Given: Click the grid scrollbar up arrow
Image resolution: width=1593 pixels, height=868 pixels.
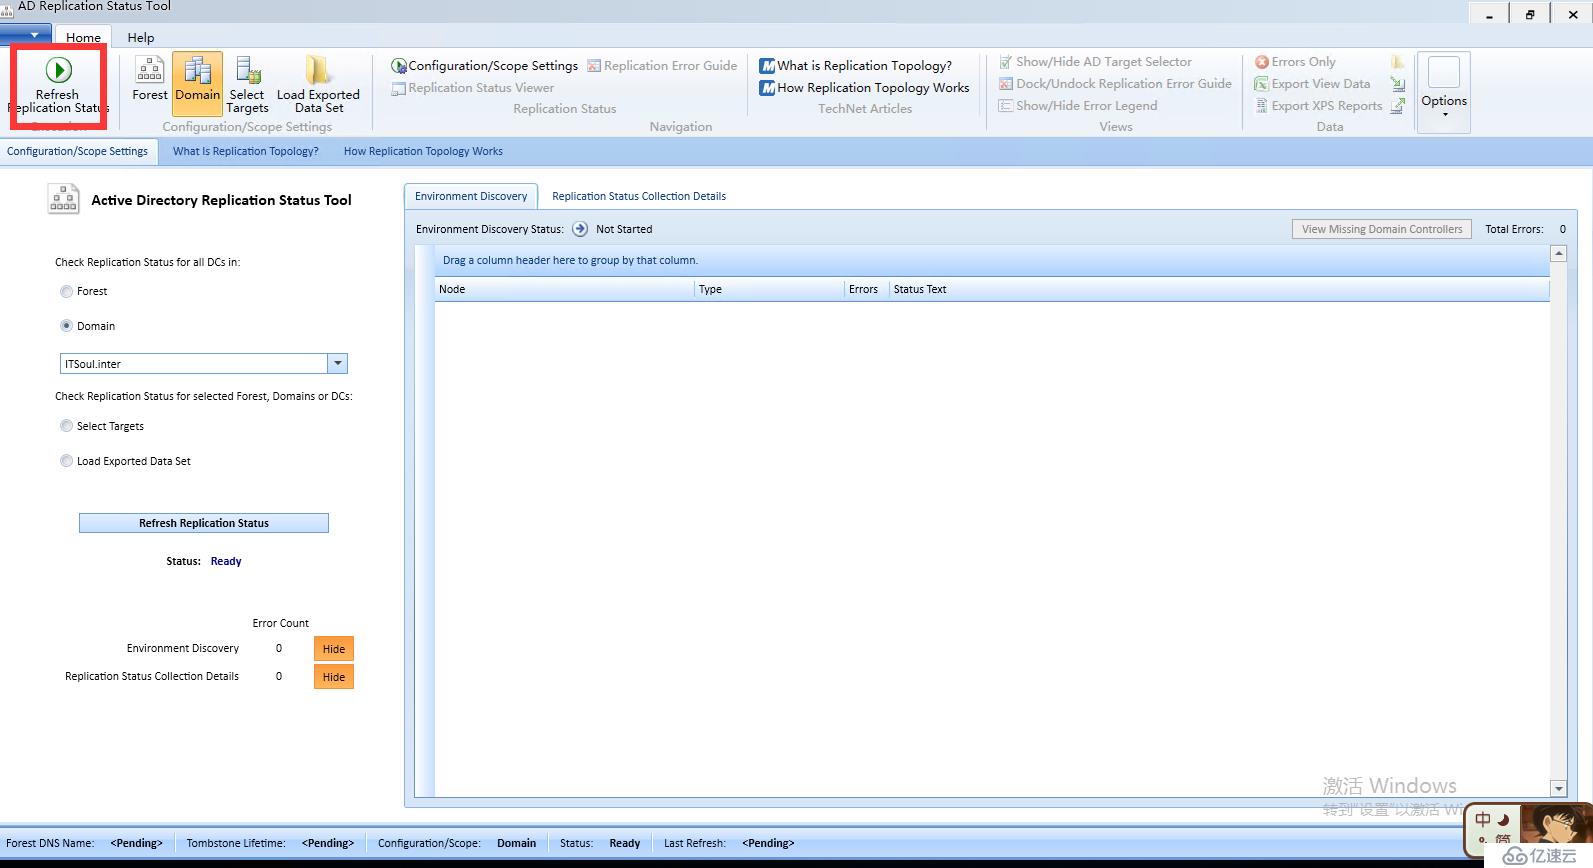Looking at the screenshot, I should [1558, 254].
